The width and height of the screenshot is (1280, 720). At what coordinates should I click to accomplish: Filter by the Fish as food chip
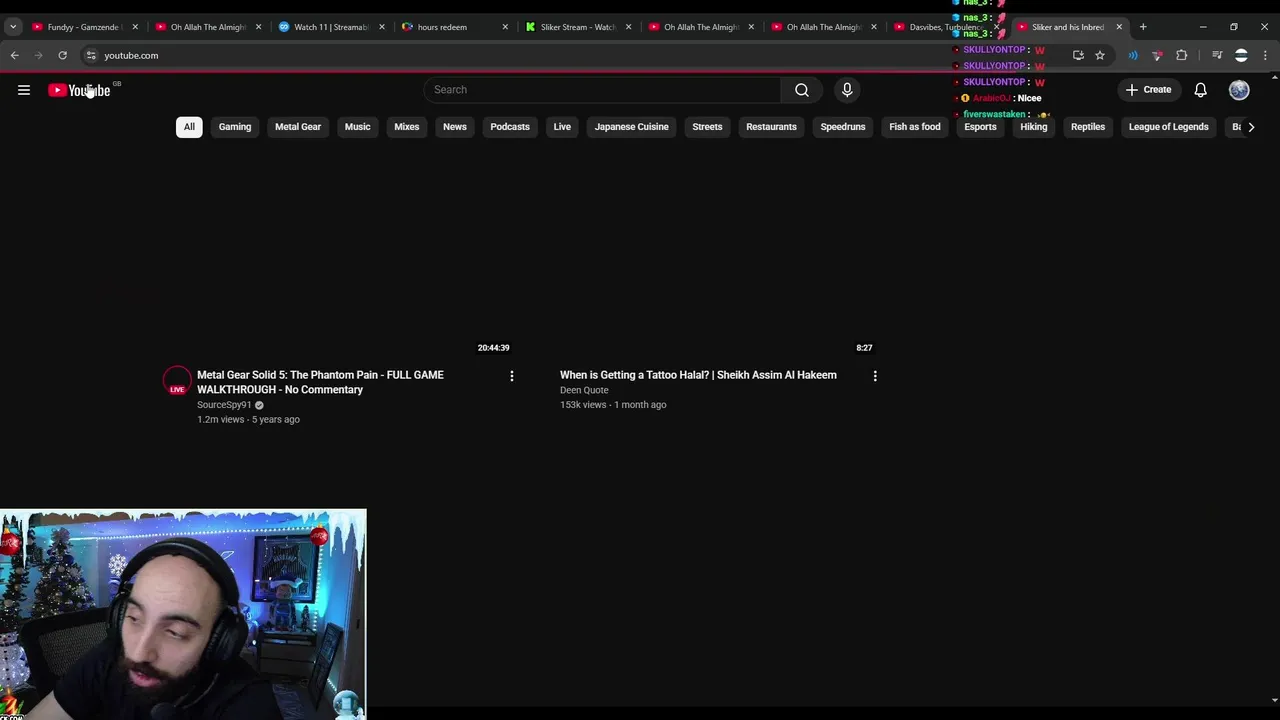click(x=915, y=127)
